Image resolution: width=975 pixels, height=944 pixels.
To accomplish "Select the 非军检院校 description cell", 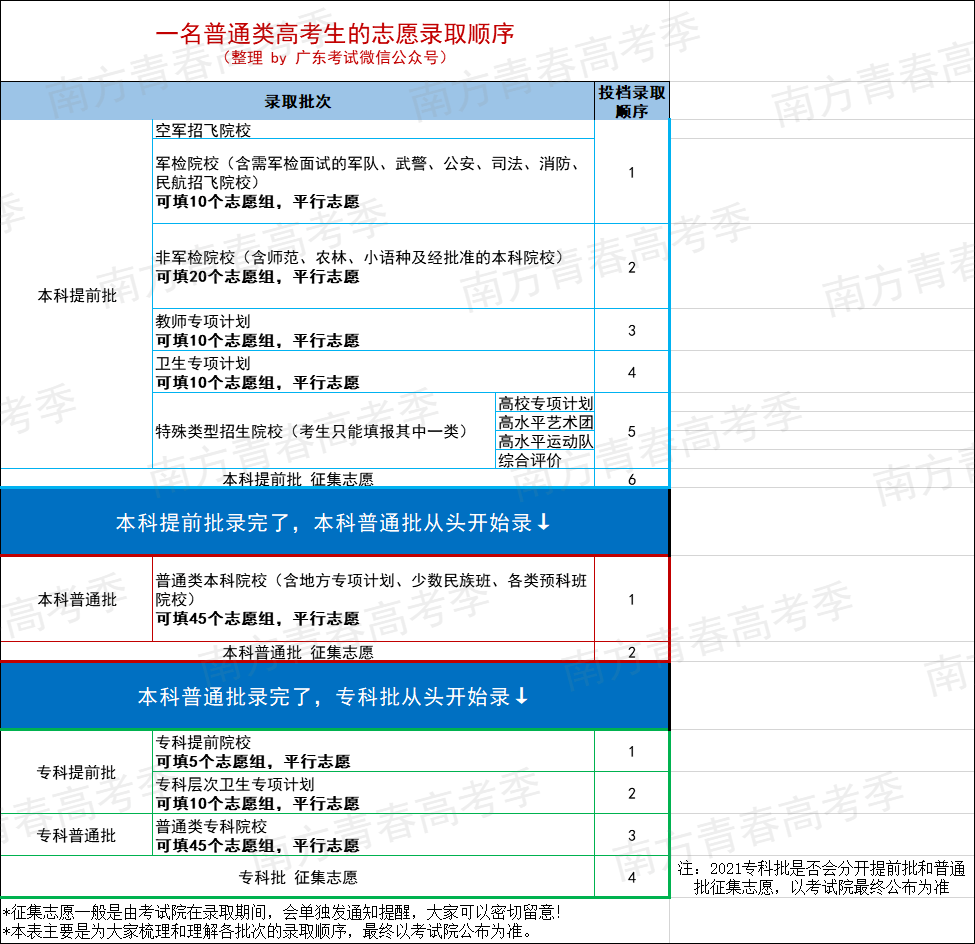I will (x=373, y=266).
